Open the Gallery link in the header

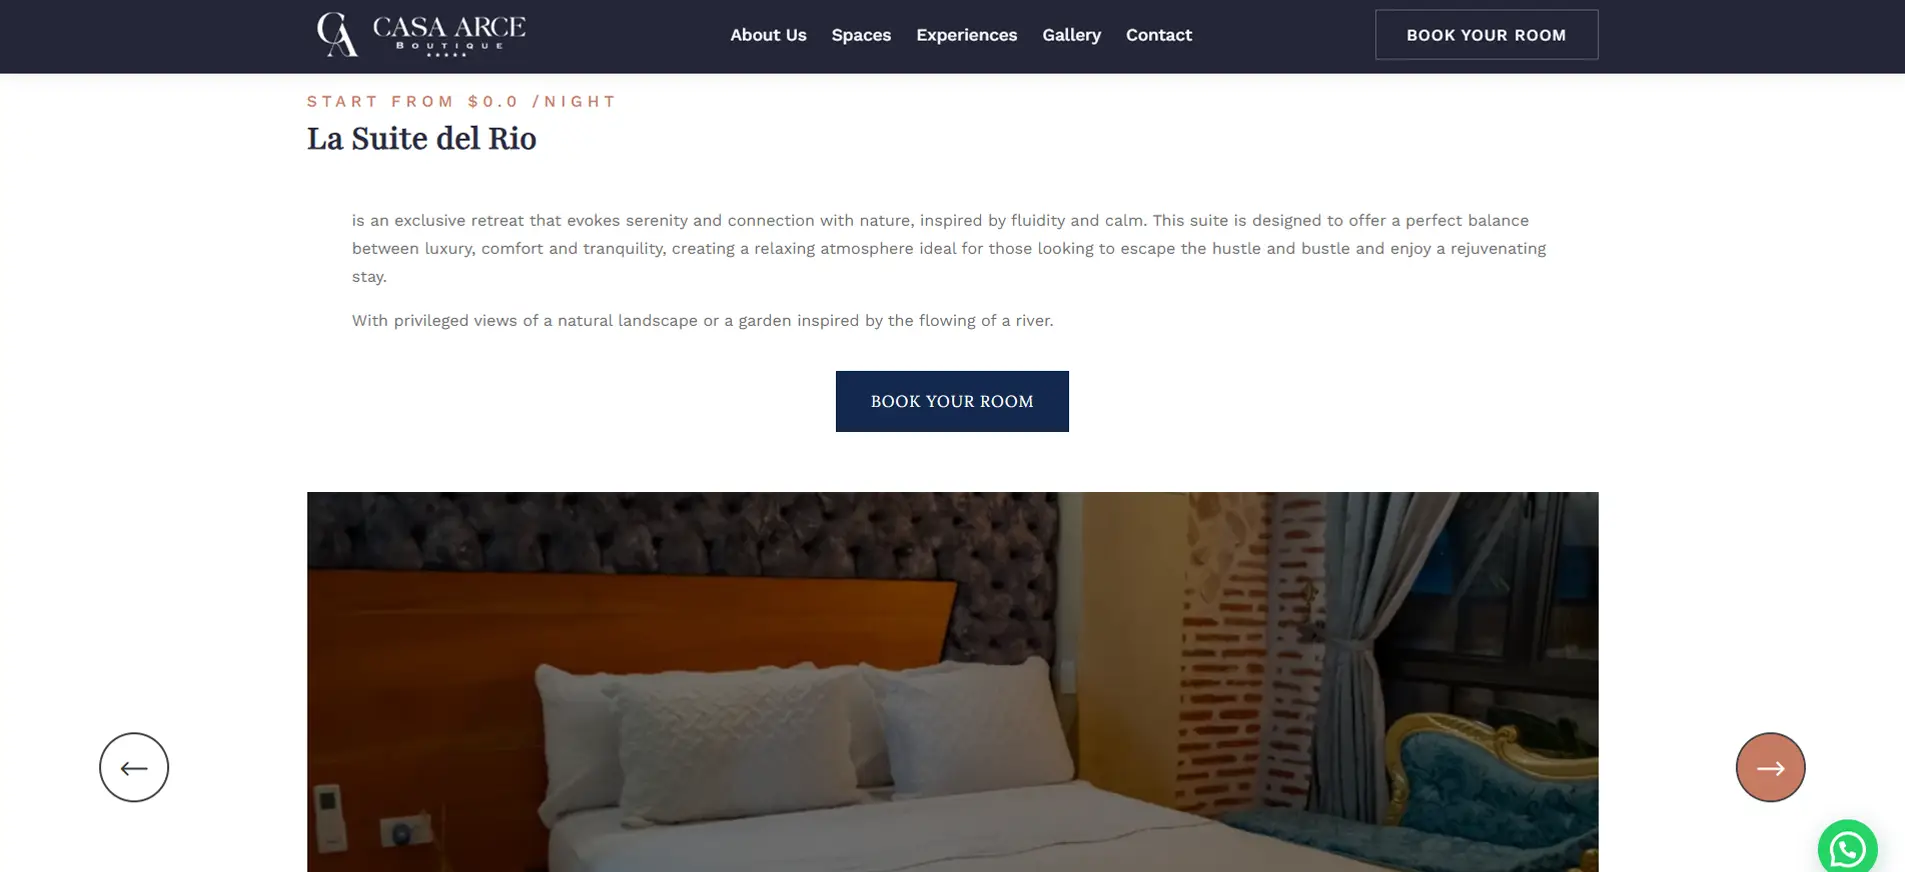pyautogui.click(x=1071, y=35)
